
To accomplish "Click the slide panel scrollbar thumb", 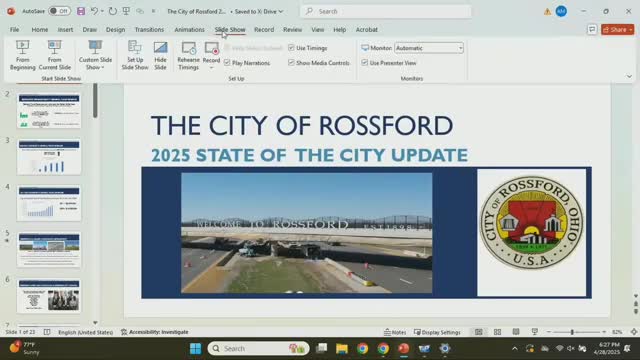I will 95,100.
